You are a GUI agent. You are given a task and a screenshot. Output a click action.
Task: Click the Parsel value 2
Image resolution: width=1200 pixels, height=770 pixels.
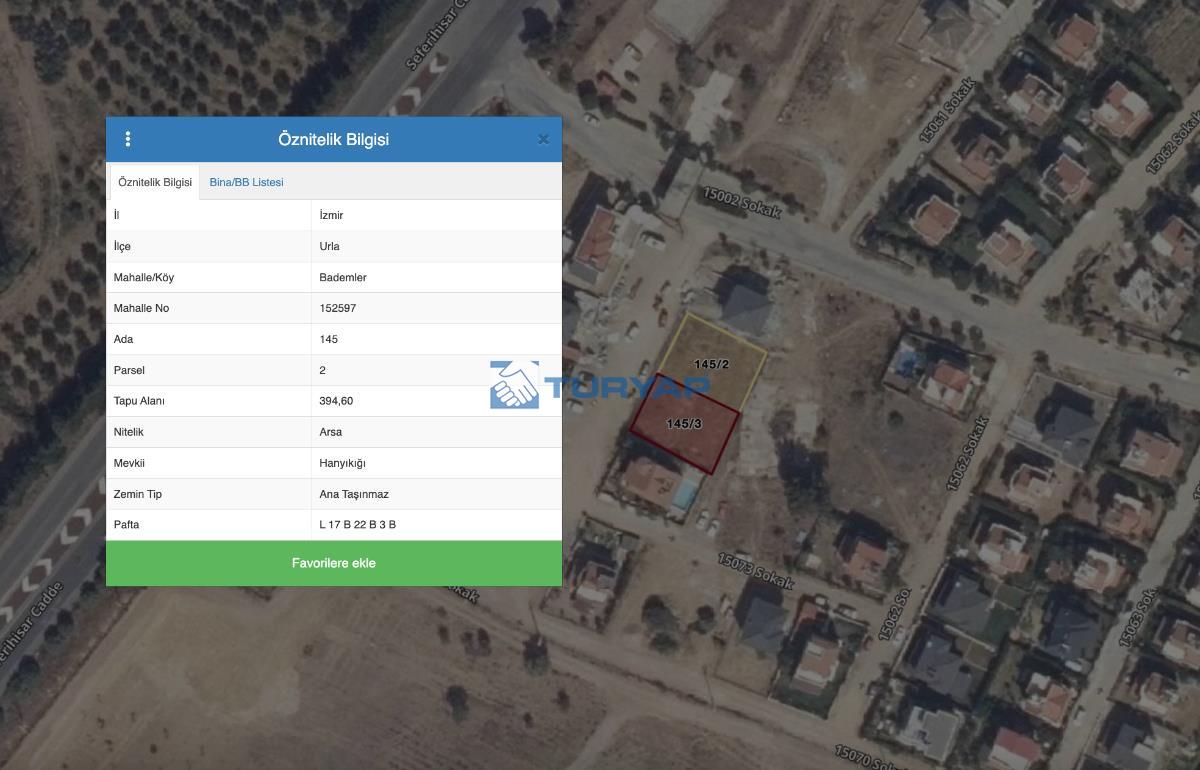tap(323, 370)
